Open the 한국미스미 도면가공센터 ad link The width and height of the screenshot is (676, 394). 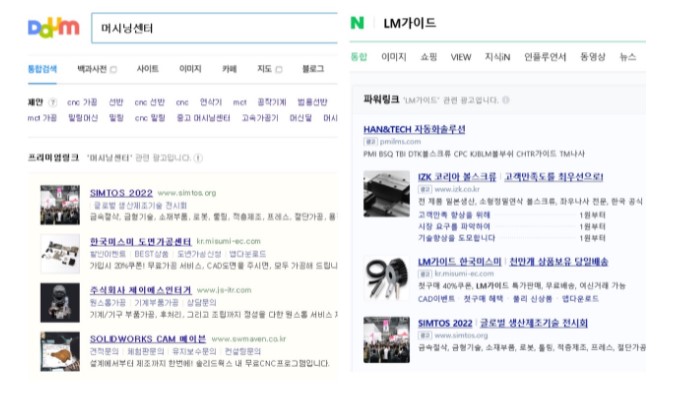click(141, 241)
